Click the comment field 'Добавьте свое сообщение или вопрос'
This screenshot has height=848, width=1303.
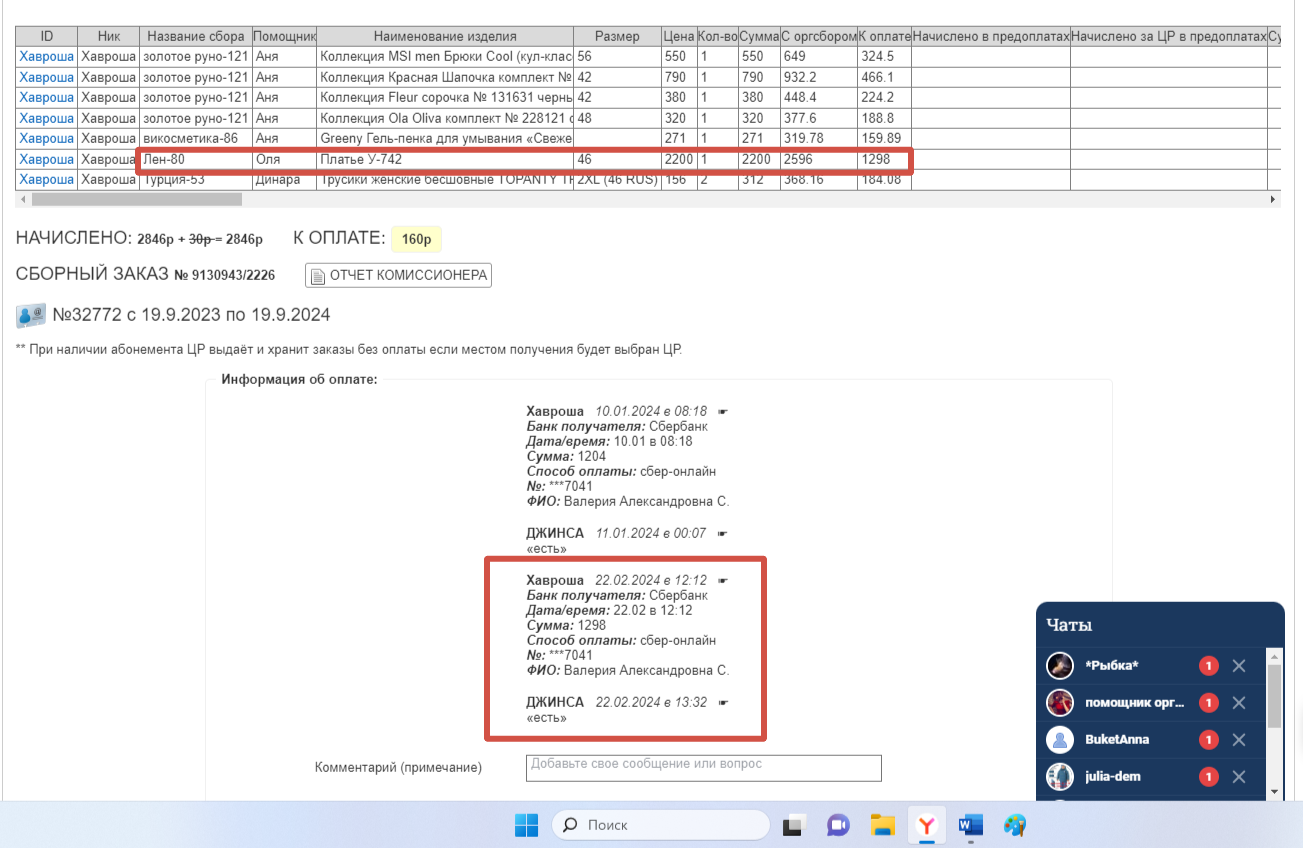[x=703, y=767]
